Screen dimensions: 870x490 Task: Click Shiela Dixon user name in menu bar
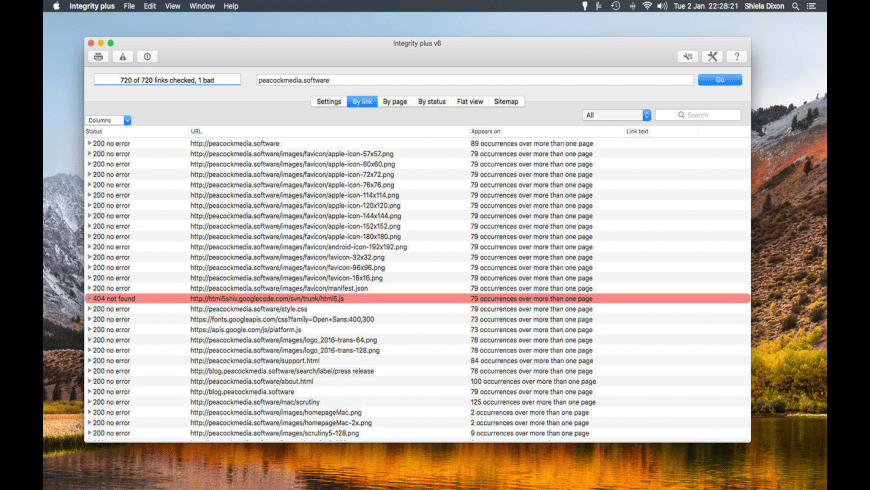pos(764,6)
